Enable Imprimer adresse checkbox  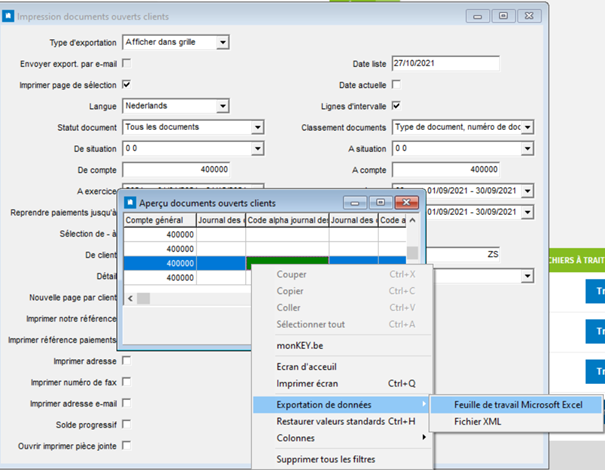[127, 361]
